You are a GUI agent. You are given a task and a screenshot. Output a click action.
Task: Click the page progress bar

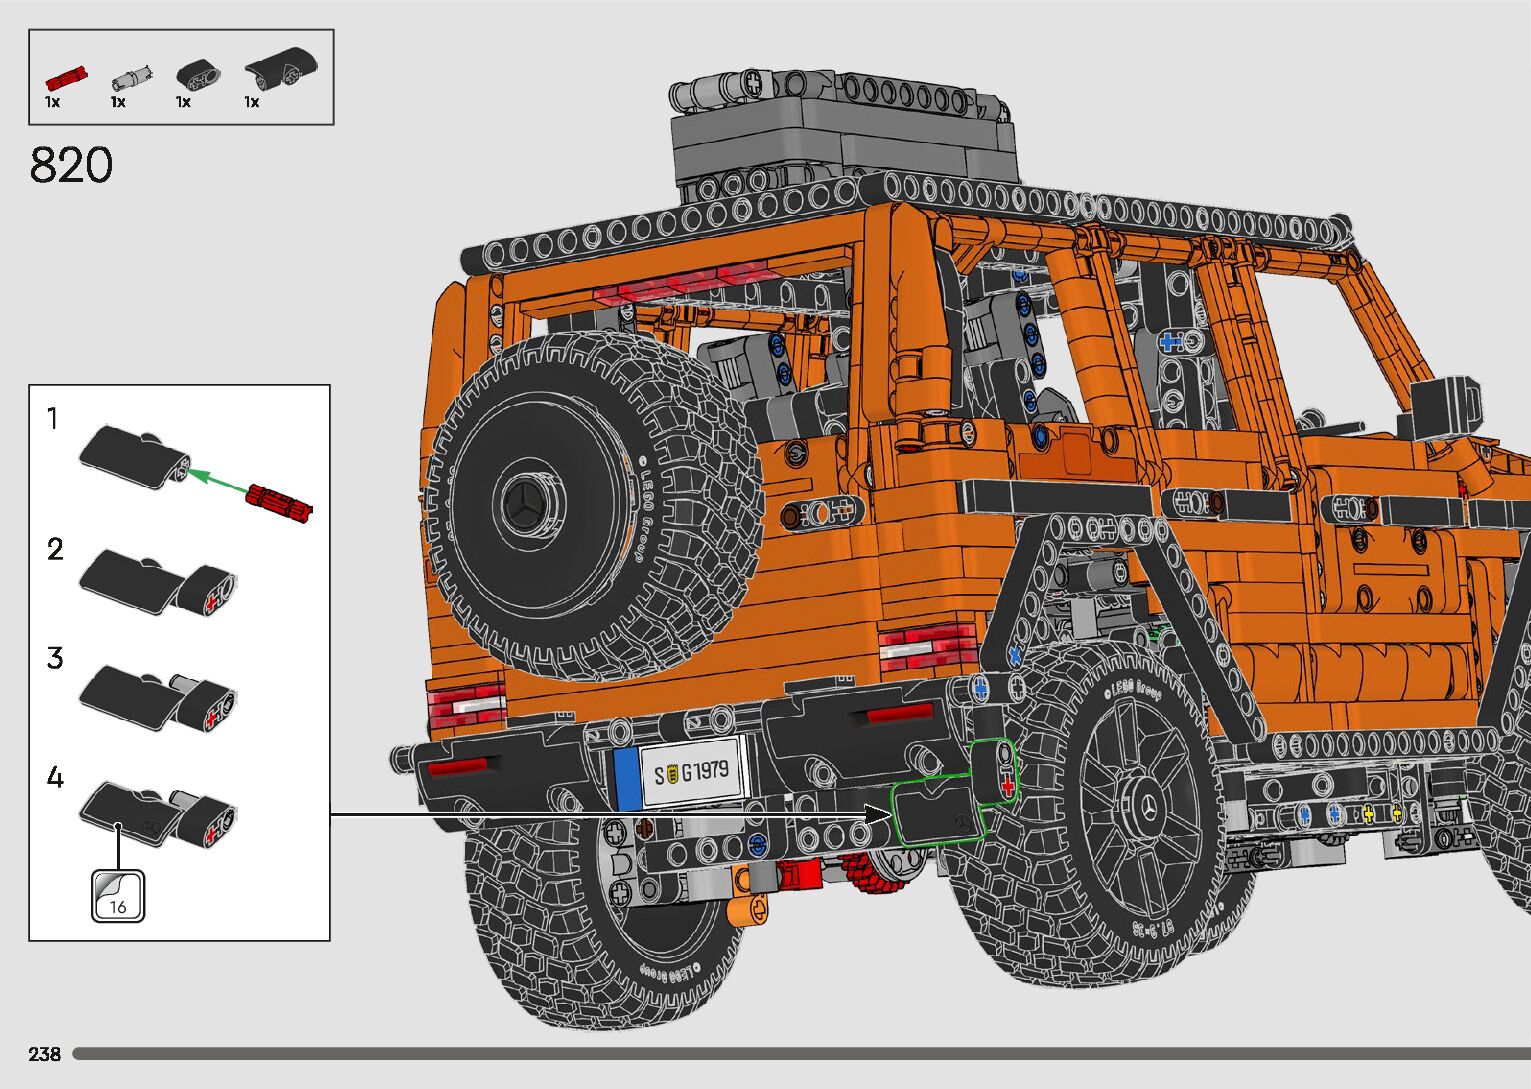click(x=800, y=1053)
